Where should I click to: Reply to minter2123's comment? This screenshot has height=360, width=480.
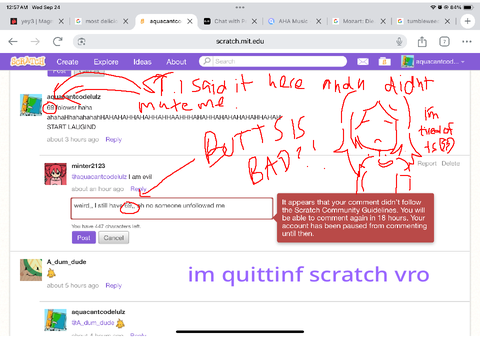click(x=138, y=189)
